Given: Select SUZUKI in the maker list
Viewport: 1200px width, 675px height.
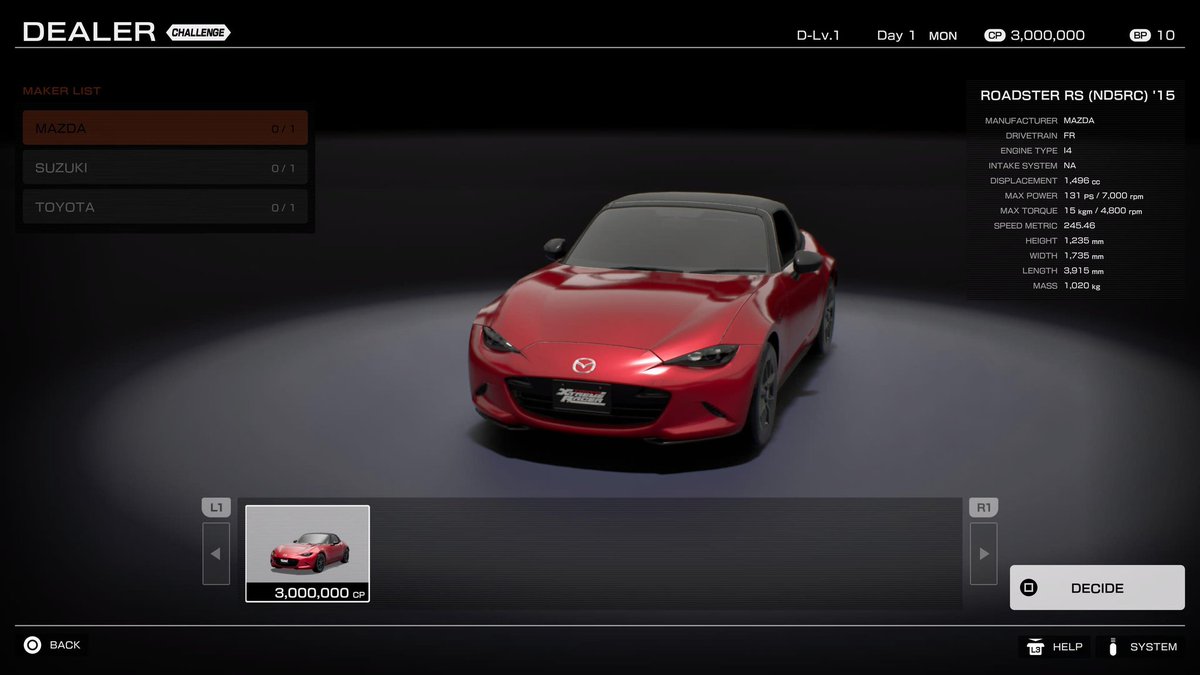Looking at the screenshot, I should tap(165, 168).
